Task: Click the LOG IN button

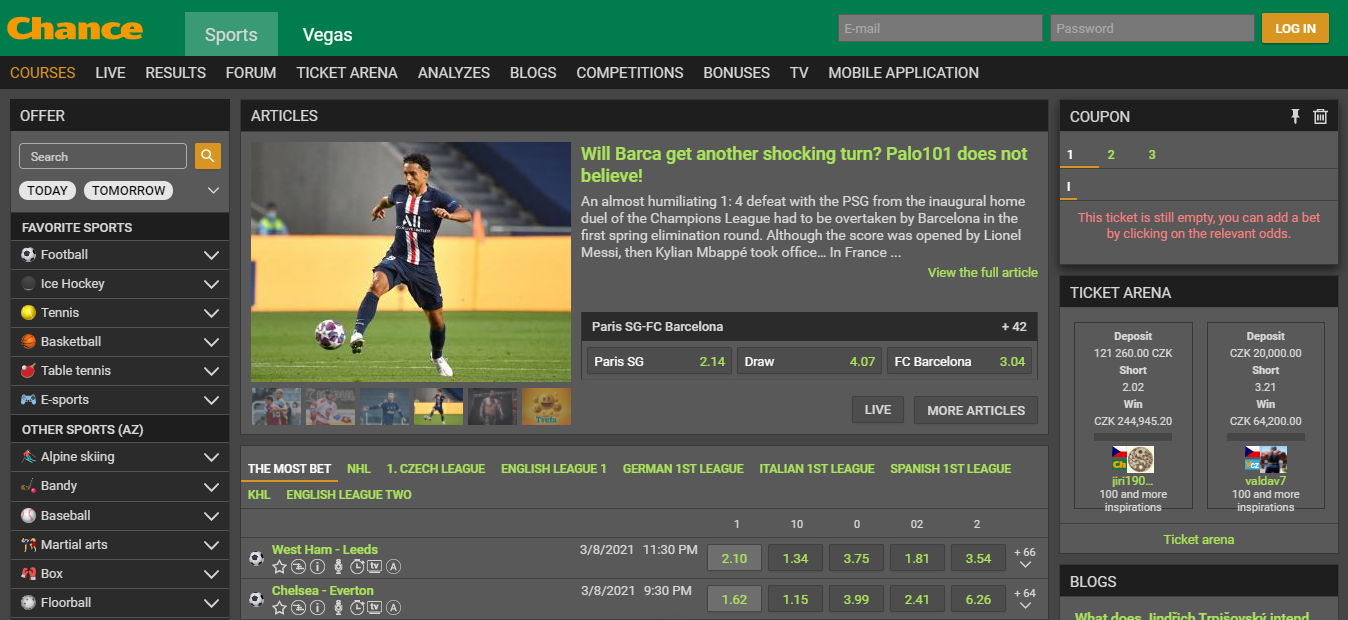Action: 1295,28
